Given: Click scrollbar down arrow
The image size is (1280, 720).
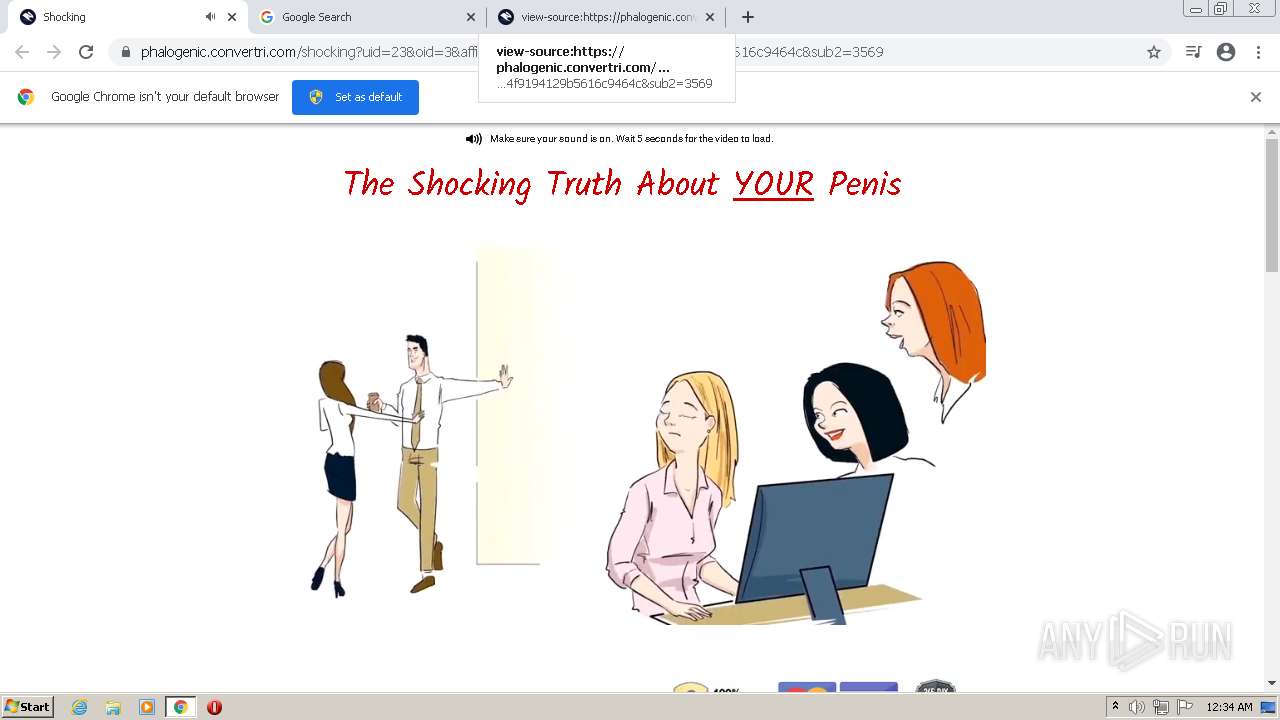Looking at the screenshot, I should click(1272, 683).
